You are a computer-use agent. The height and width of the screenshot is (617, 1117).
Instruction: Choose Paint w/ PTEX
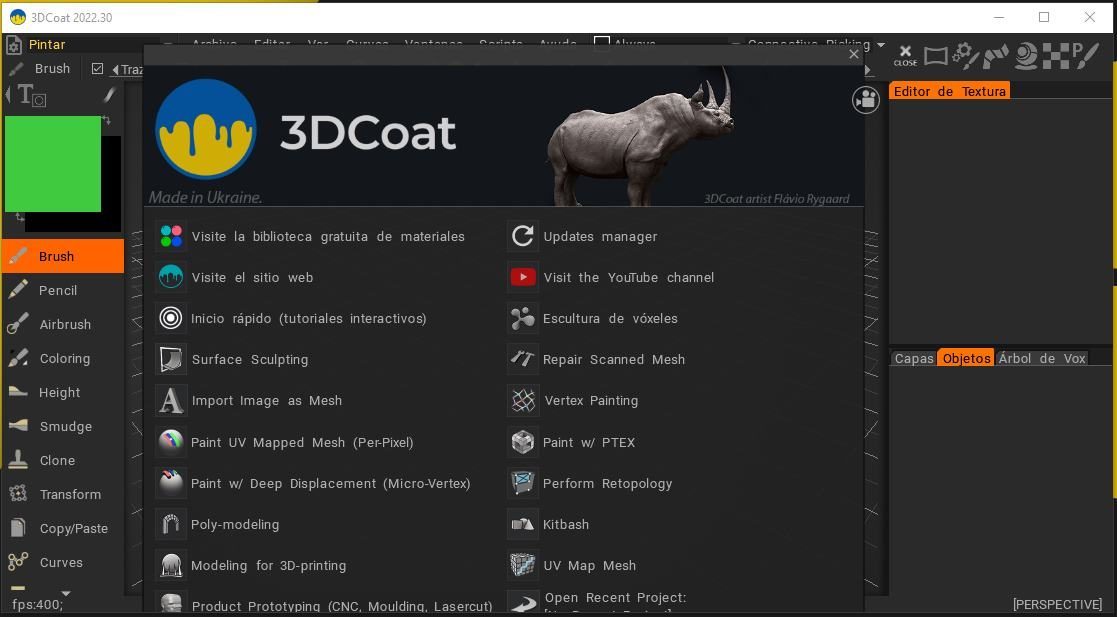[571, 442]
